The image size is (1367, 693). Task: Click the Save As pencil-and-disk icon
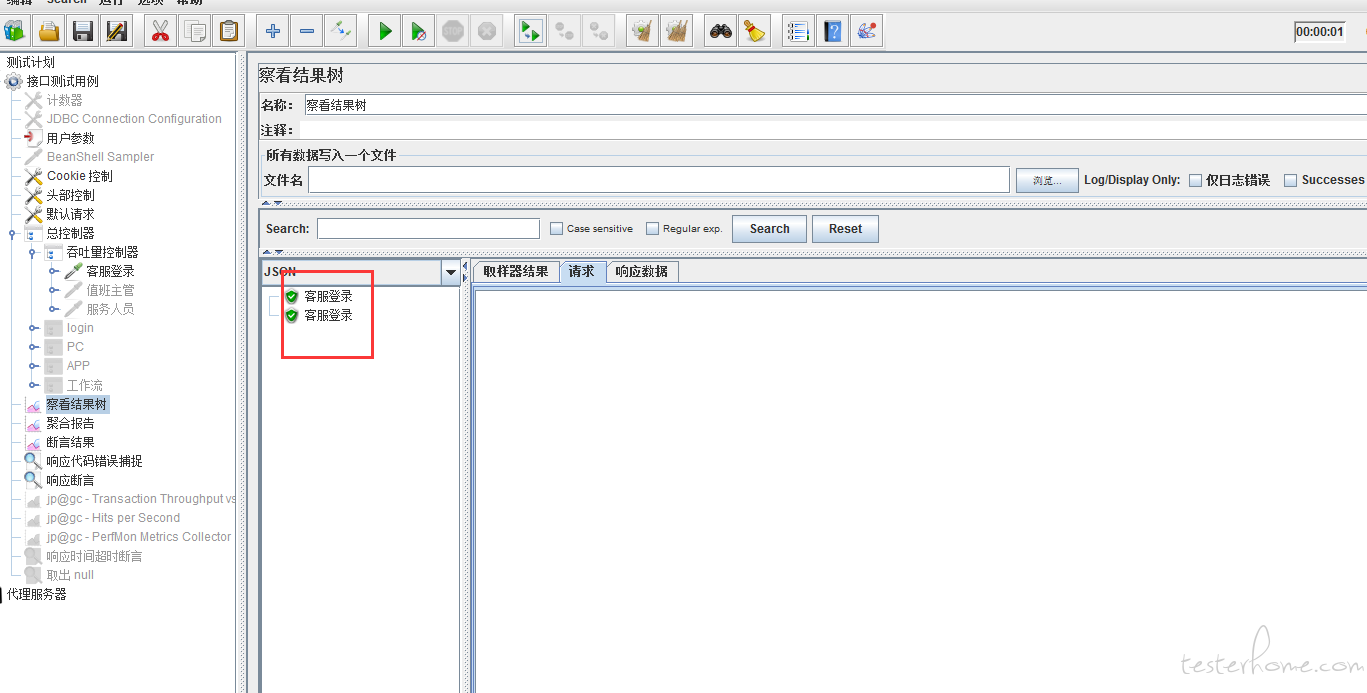(x=117, y=31)
